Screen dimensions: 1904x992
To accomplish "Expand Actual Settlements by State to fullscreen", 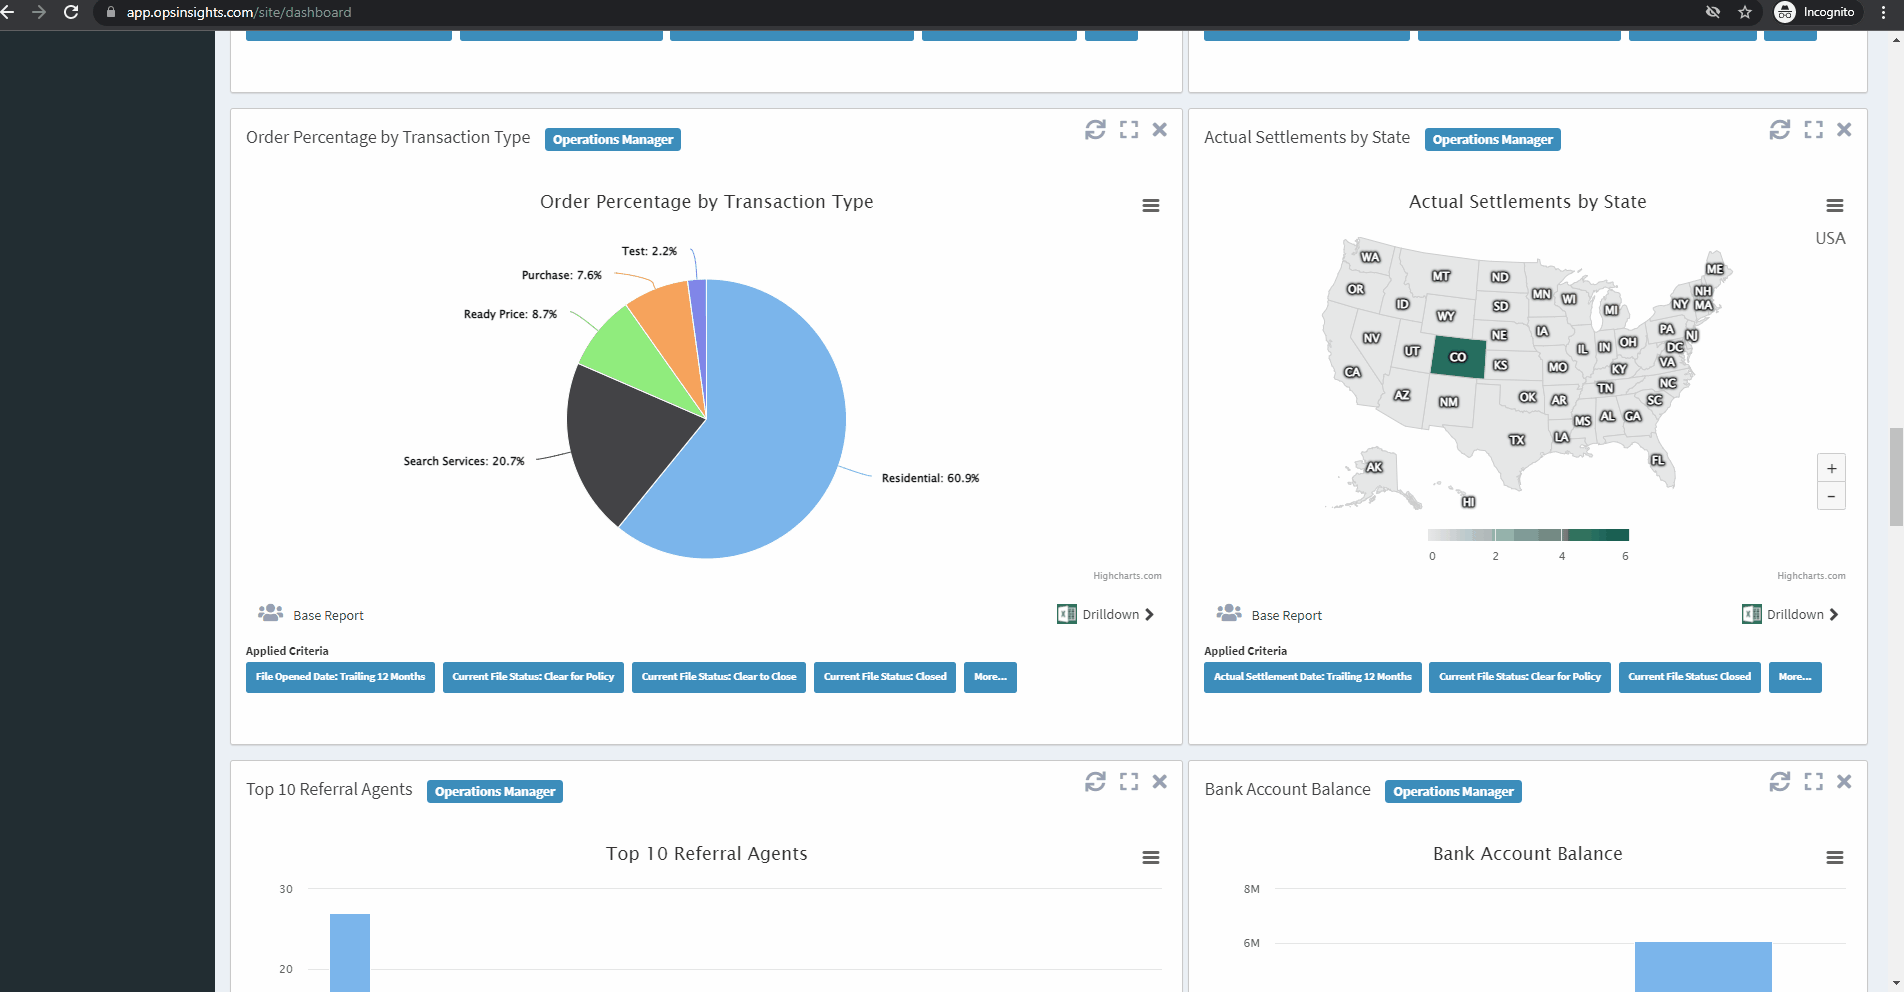I will point(1813,130).
